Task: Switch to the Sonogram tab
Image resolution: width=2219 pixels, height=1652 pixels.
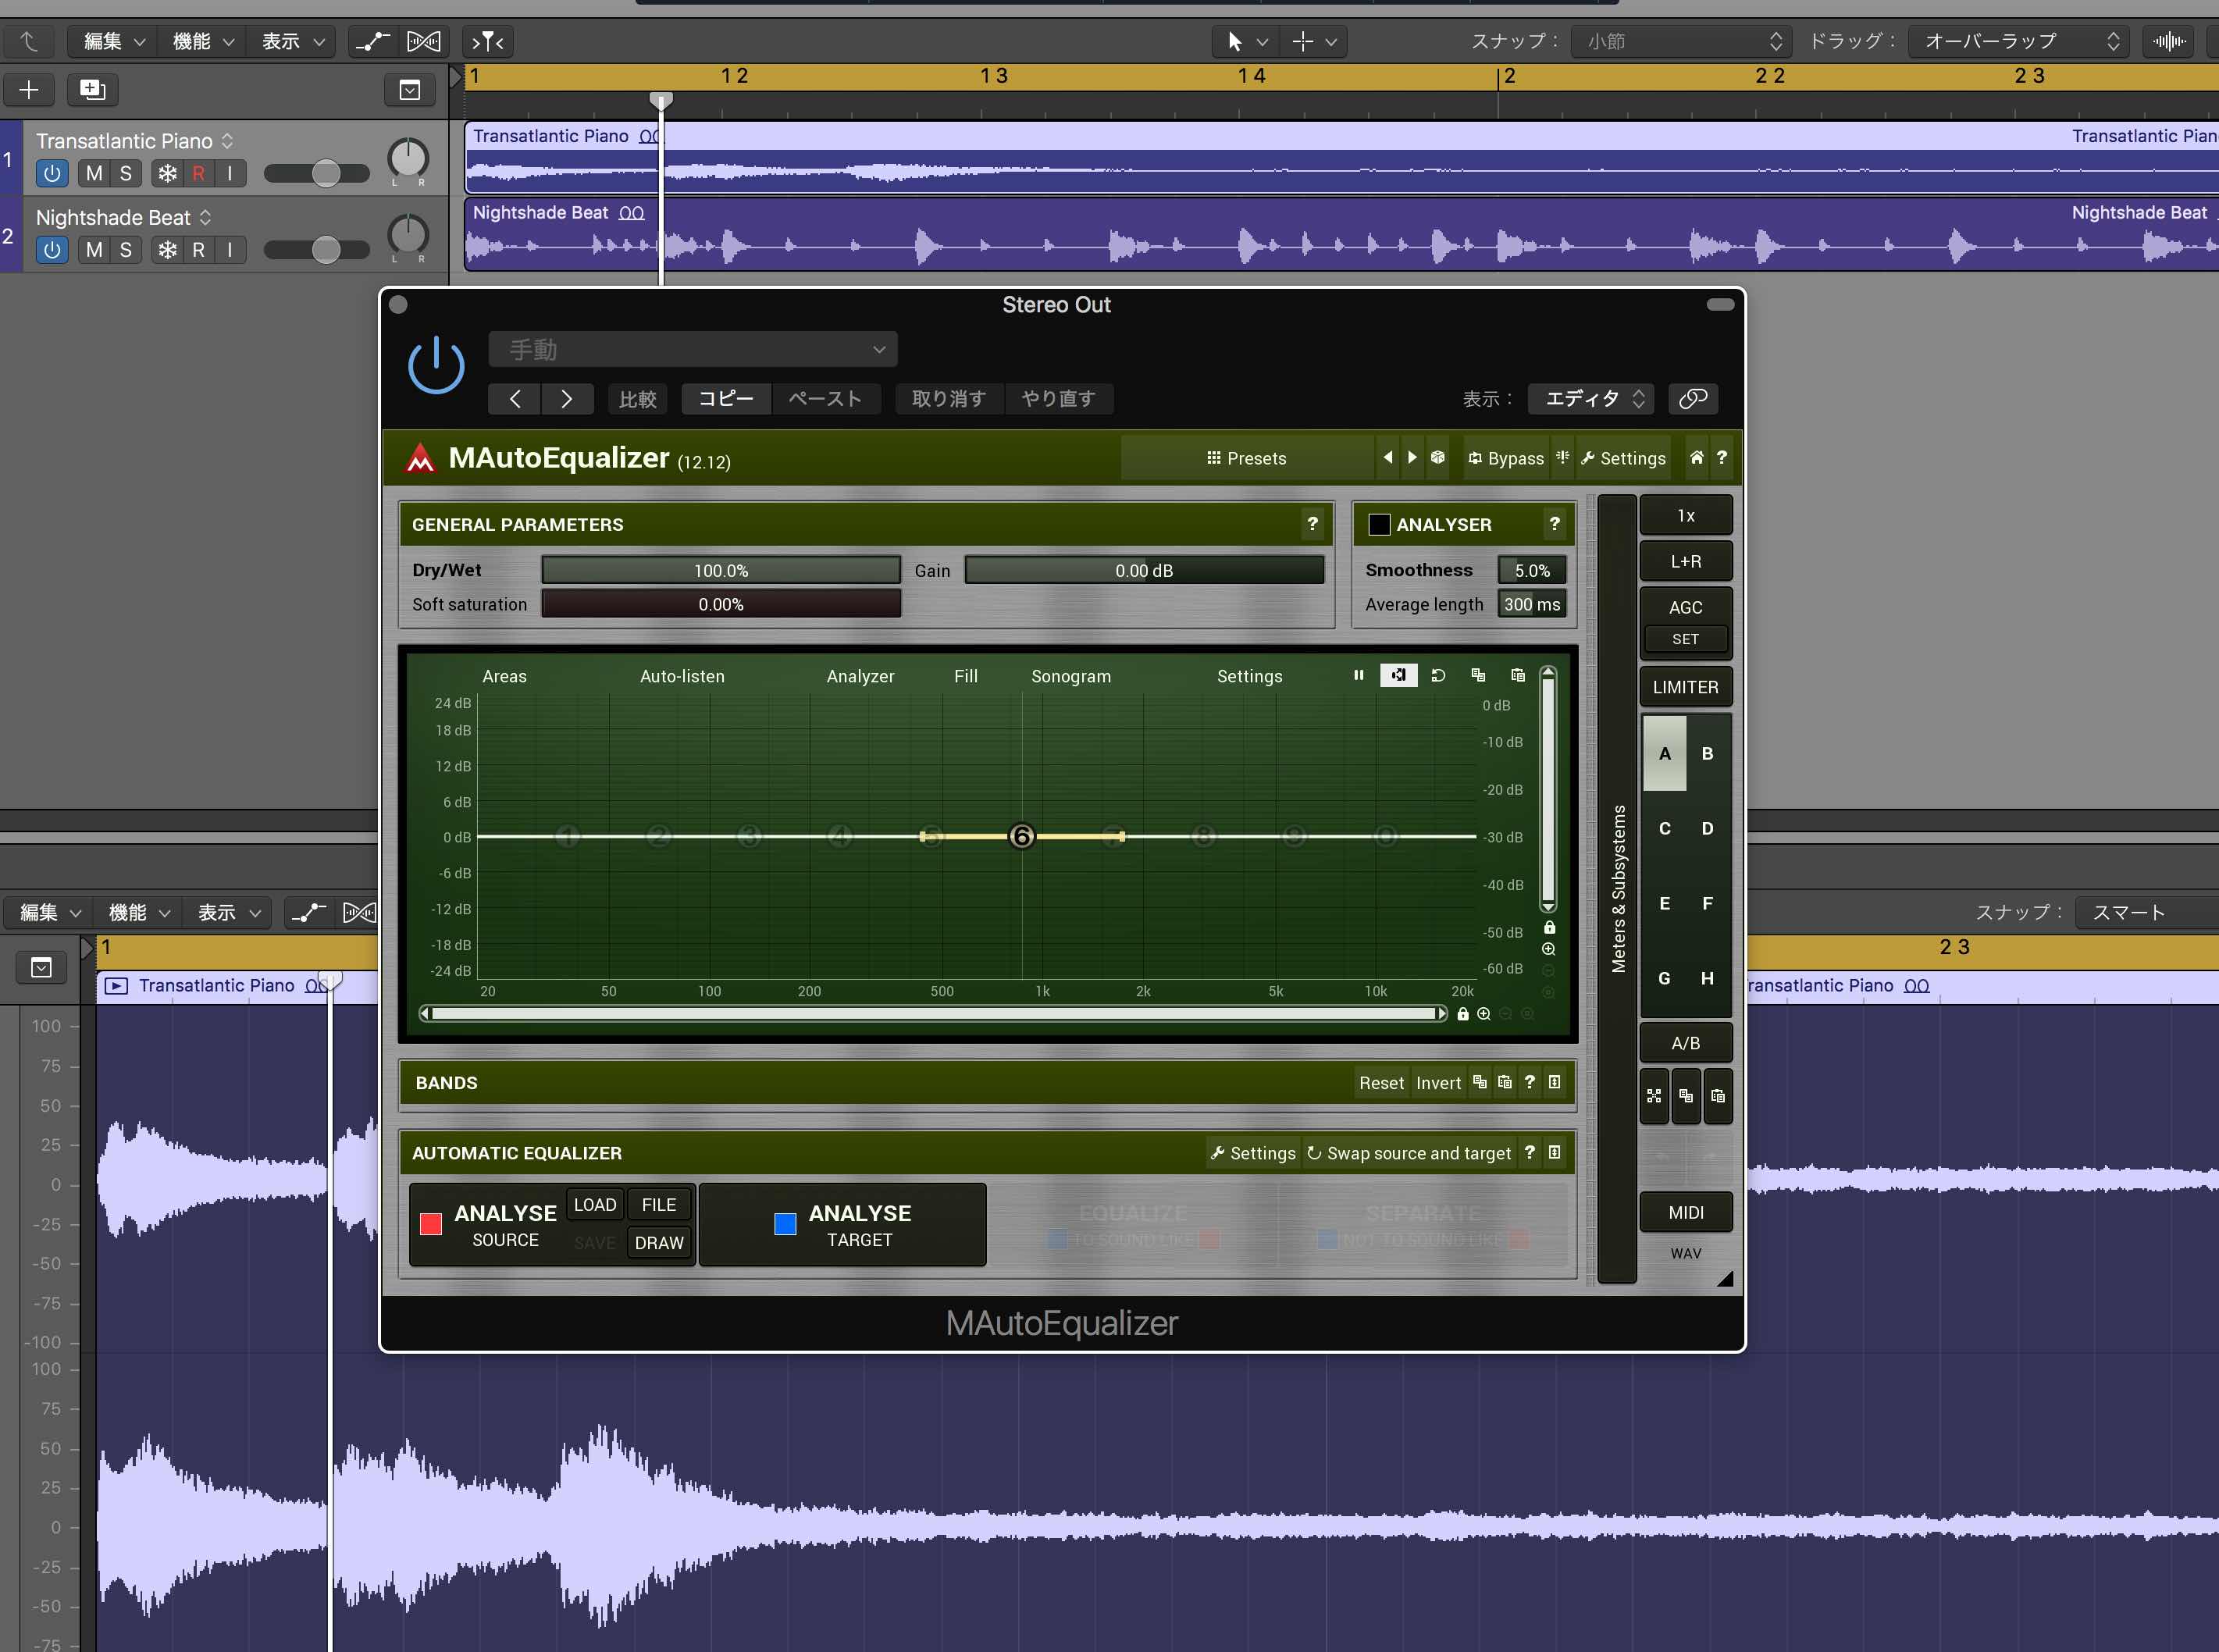Action: click(x=1070, y=676)
